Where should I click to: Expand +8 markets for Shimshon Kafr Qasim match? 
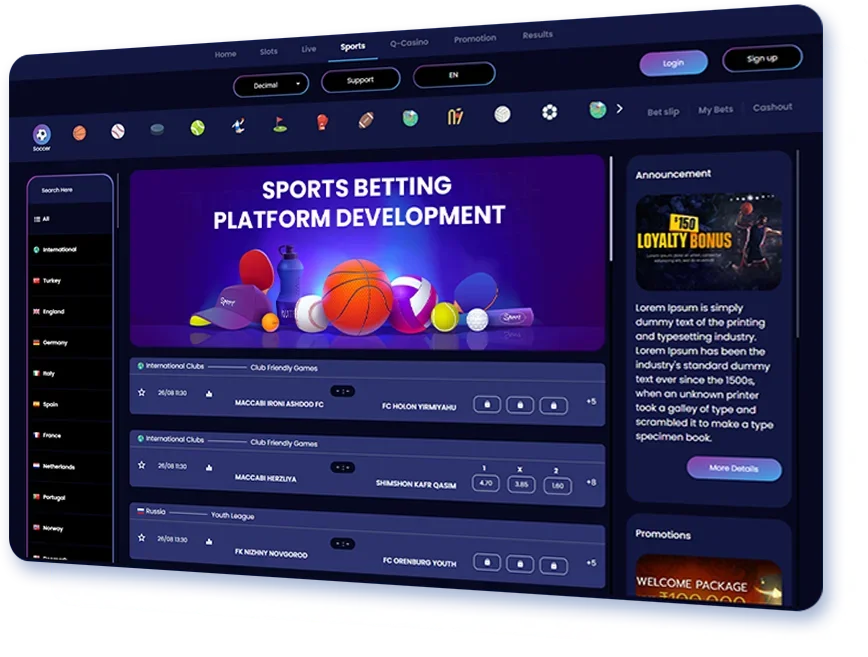[x=591, y=482]
